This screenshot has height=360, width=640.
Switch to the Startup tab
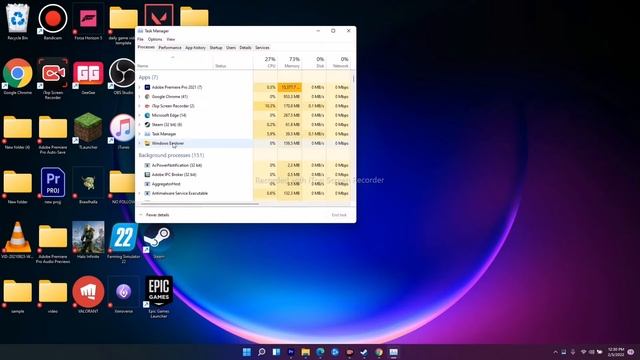coord(216,48)
